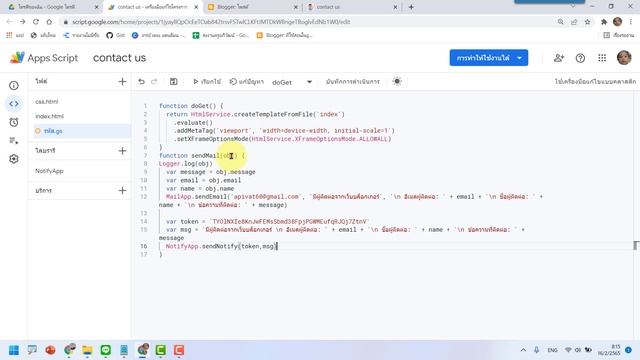Open Project Settings gear icon
Image resolution: width=640 pixels, height=360 pixels.
(14, 159)
